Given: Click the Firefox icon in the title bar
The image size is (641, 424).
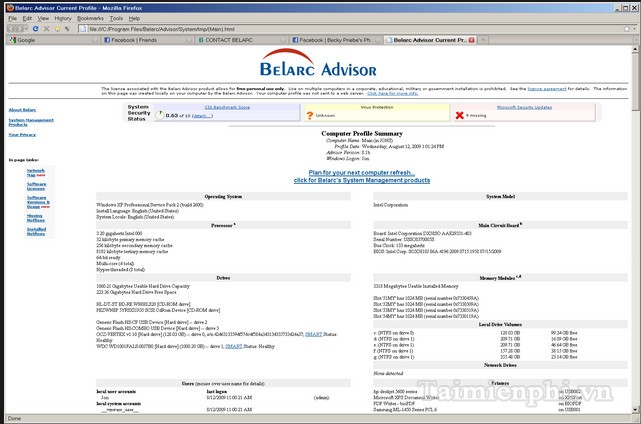Looking at the screenshot, I should (x=10, y=8).
